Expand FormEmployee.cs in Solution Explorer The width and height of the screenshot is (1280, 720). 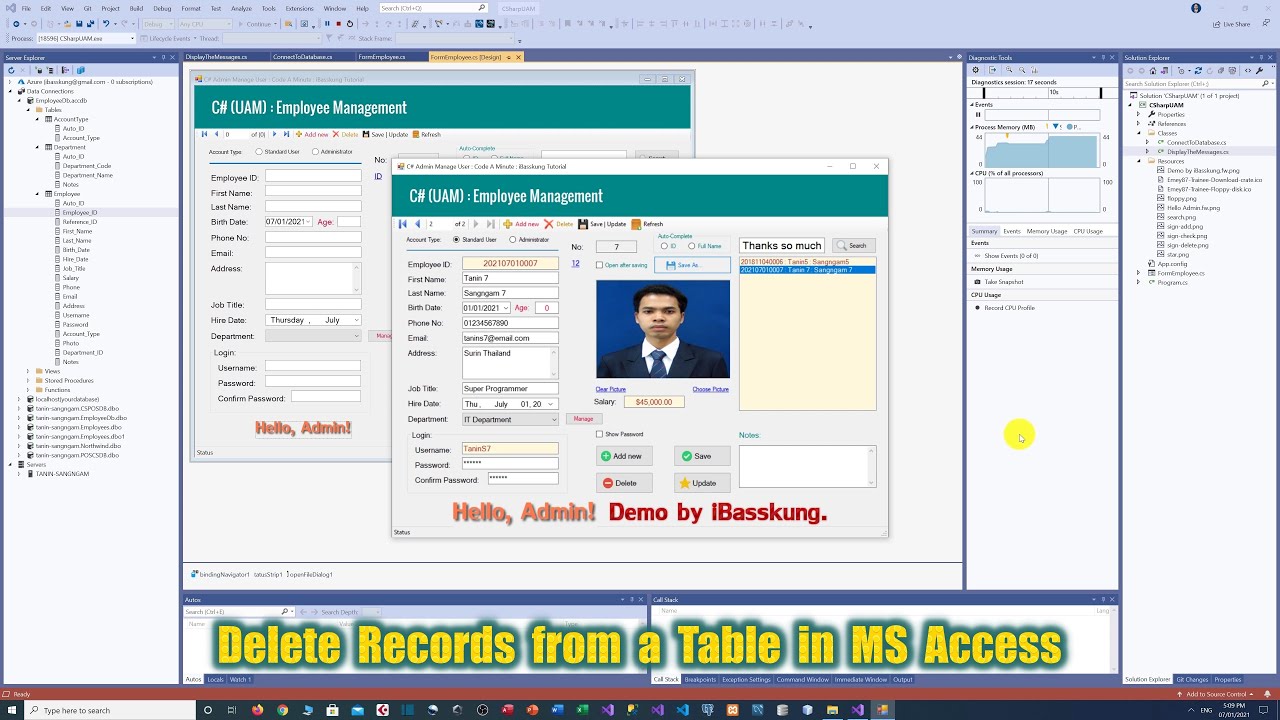[x=1138, y=273]
